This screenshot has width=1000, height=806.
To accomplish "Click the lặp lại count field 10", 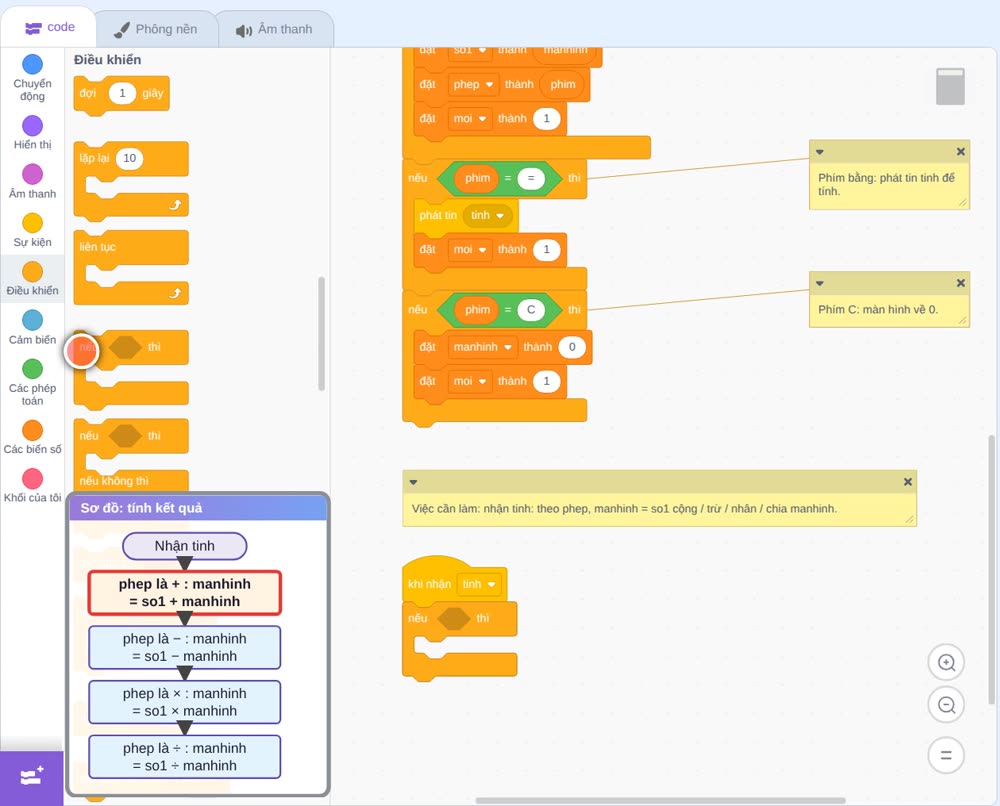I will coord(129,158).
